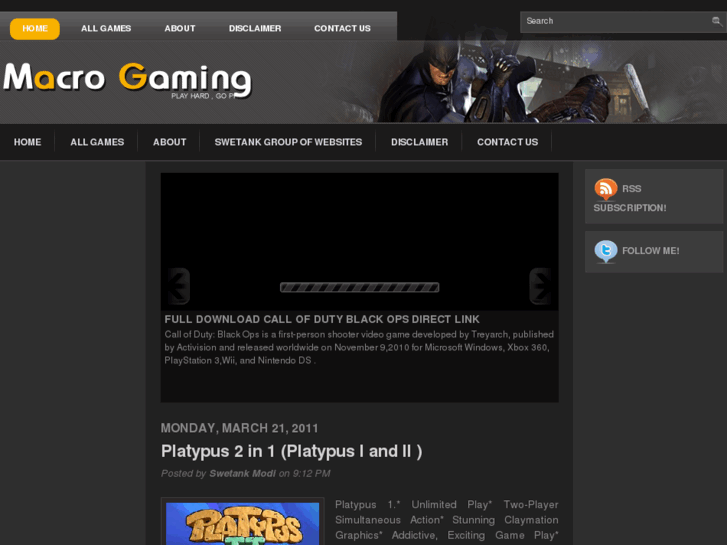Click the search magnifier icon
Screen dimensions: 727x545
point(716,21)
